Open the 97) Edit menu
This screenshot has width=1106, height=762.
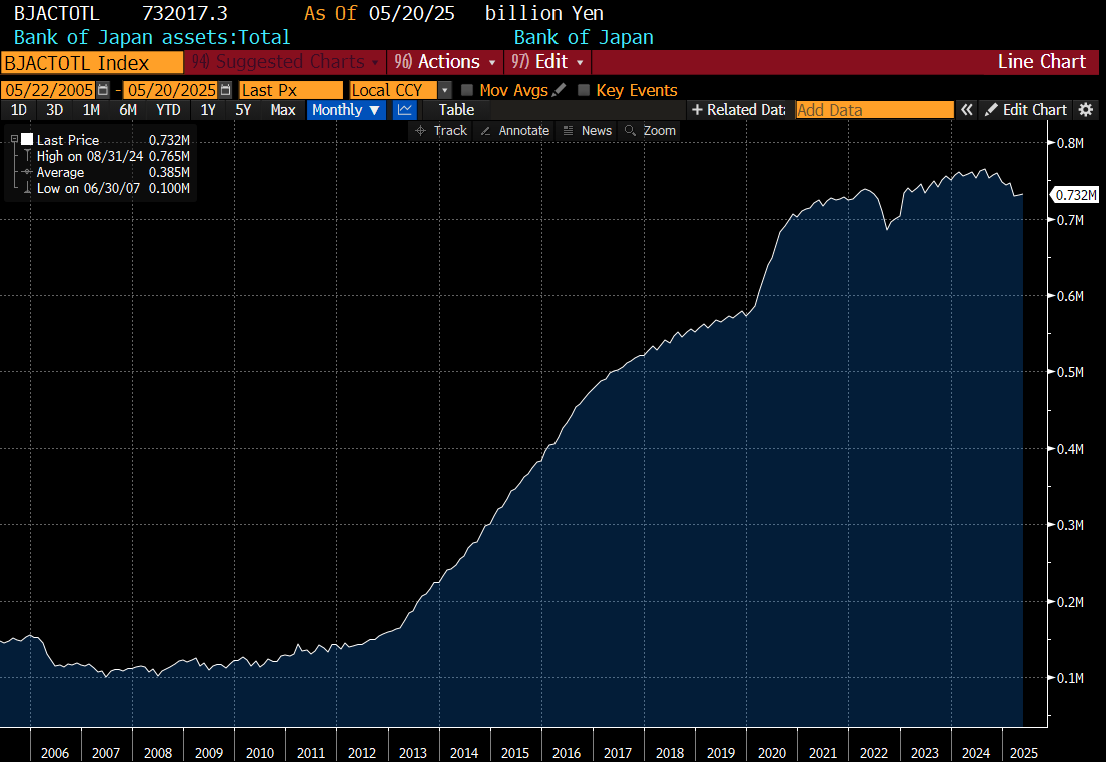point(547,62)
